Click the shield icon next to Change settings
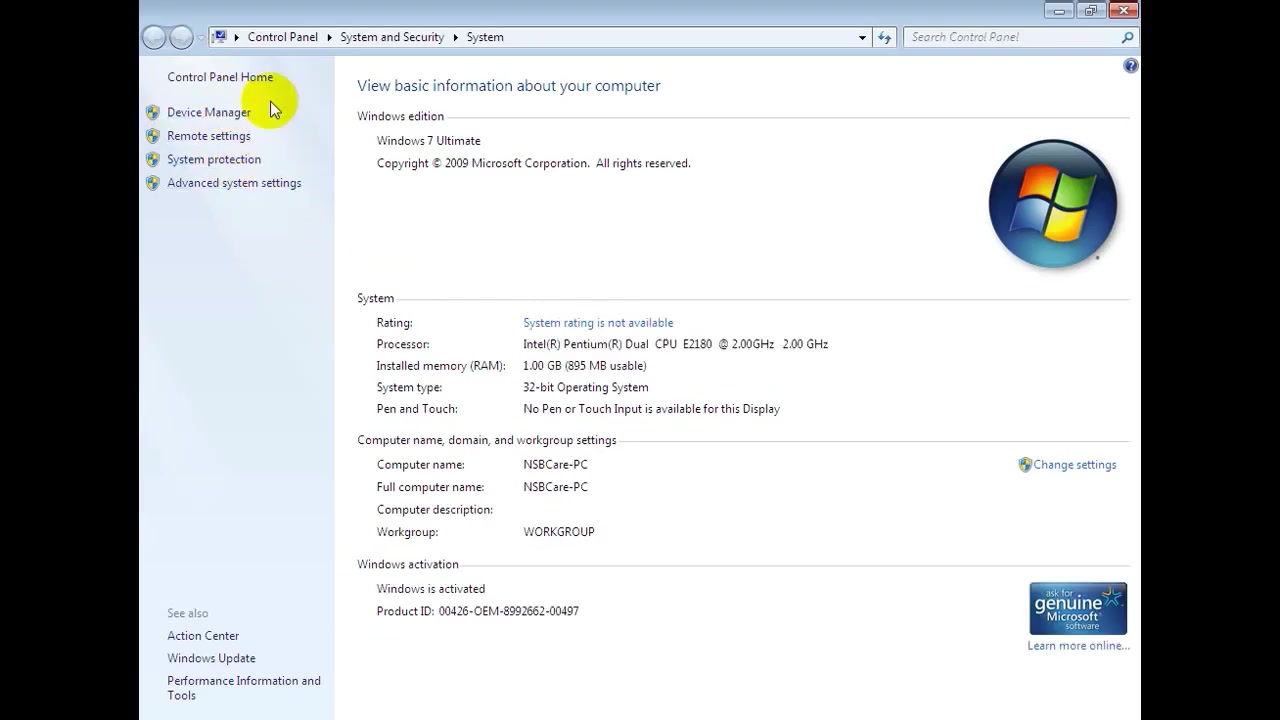 pyautogui.click(x=1025, y=465)
